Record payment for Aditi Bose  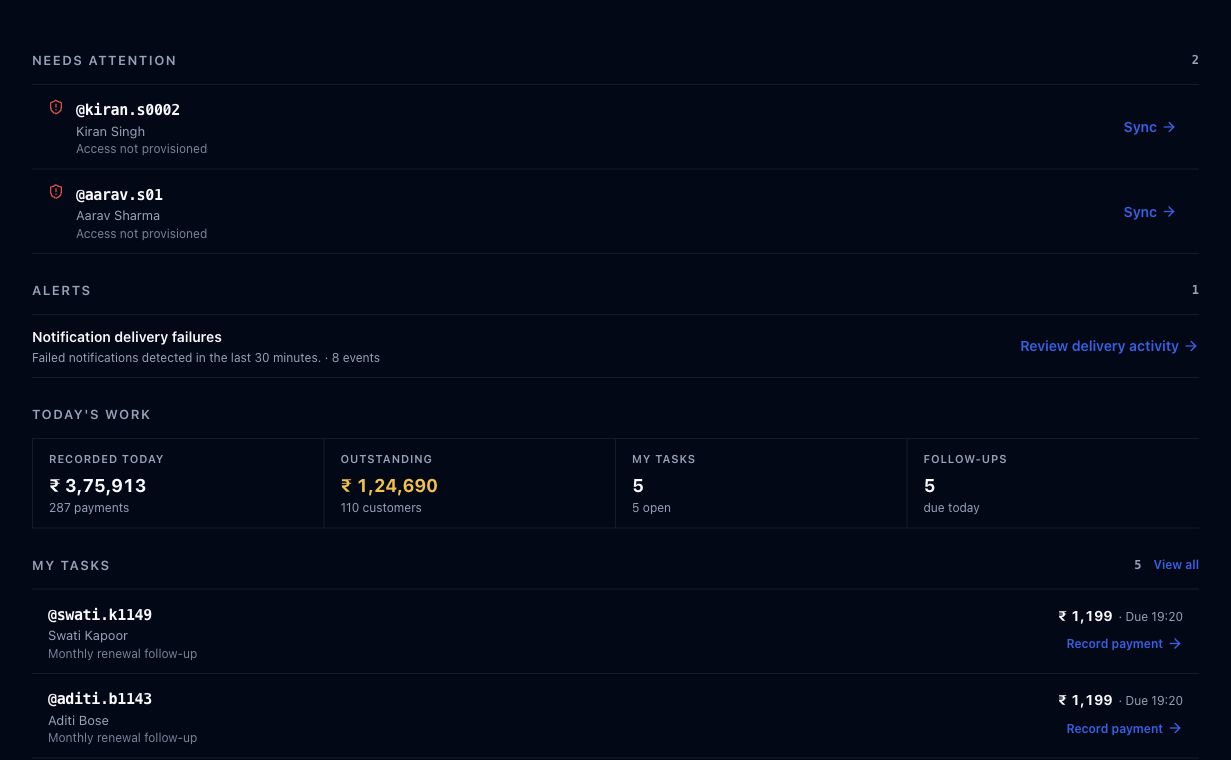pyautogui.click(x=1124, y=729)
